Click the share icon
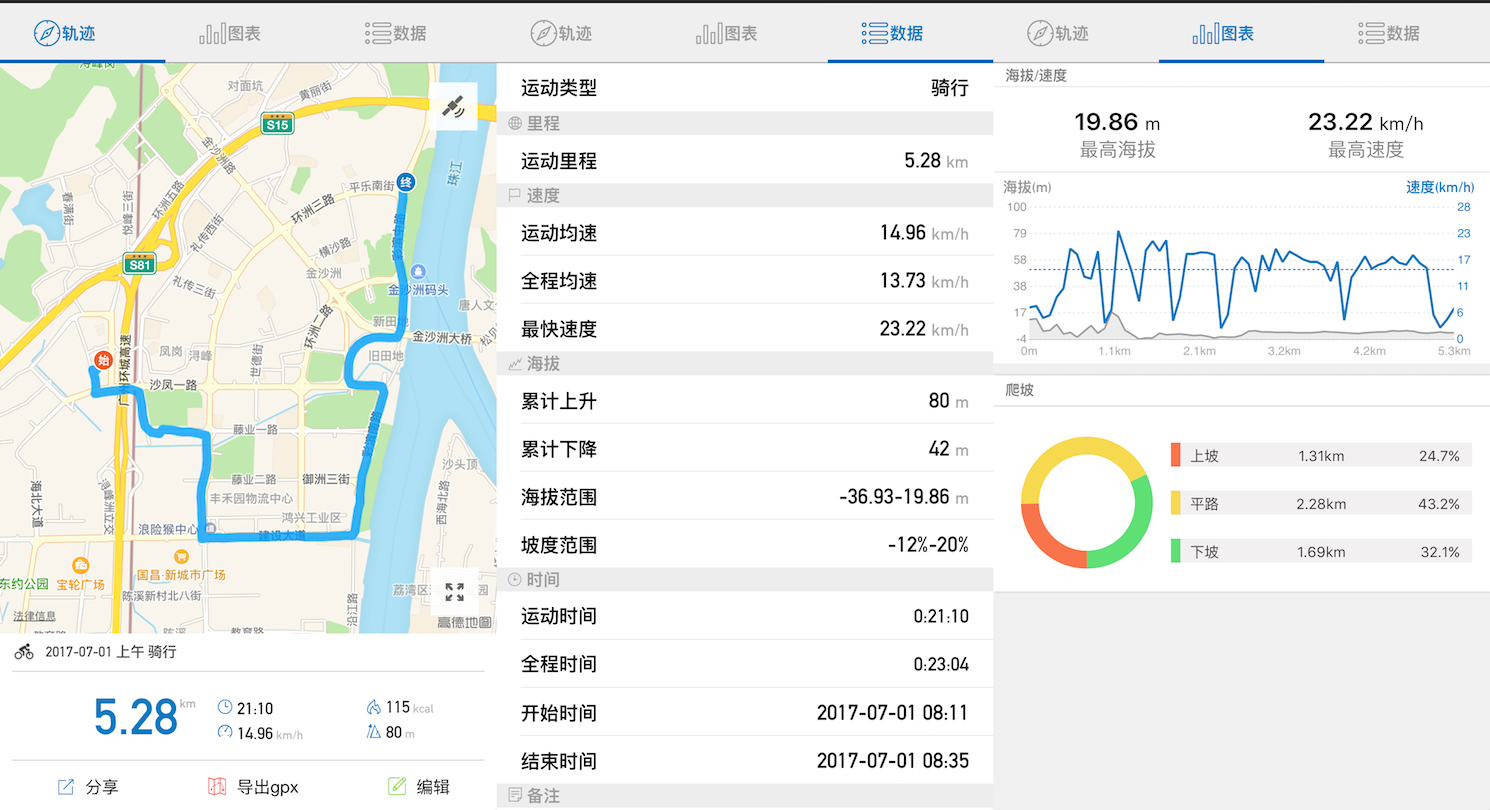This screenshot has height=810, width=1490. [66, 787]
